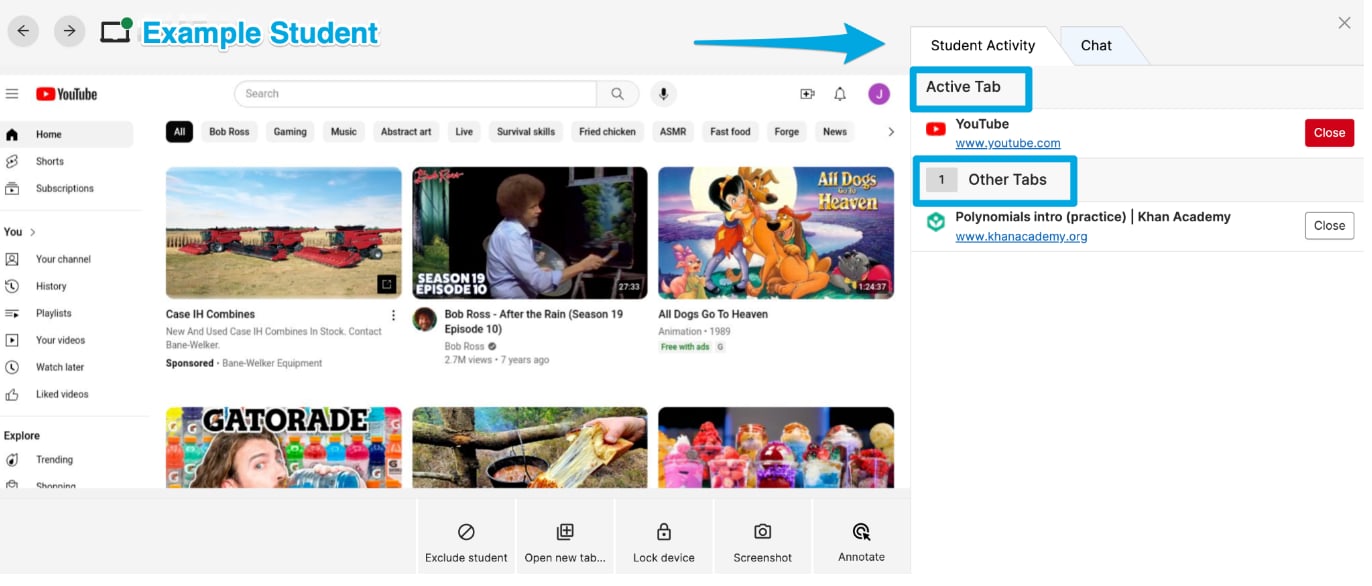The height and width of the screenshot is (586, 1372).
Task: Click the Khan Academy favicon
Action: [936, 222]
